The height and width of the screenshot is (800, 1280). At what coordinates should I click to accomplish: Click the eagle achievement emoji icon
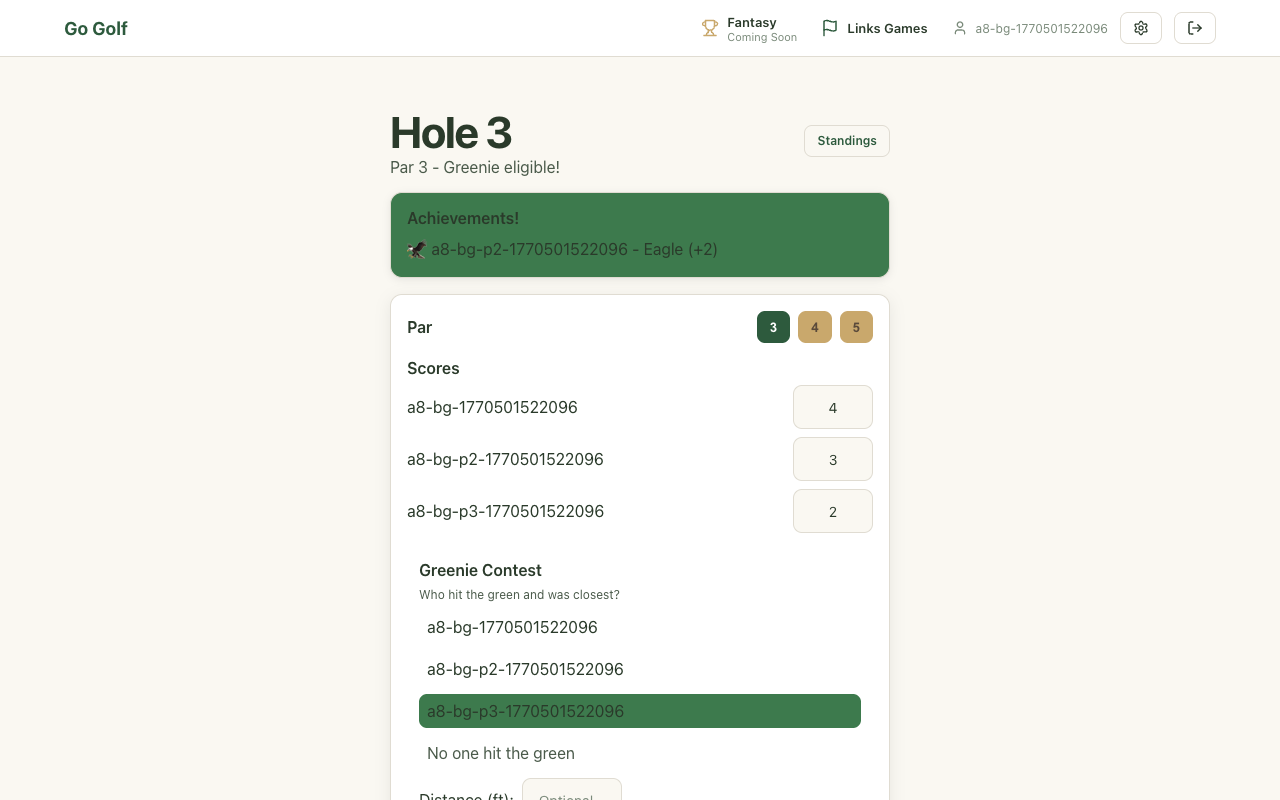pyautogui.click(x=417, y=250)
